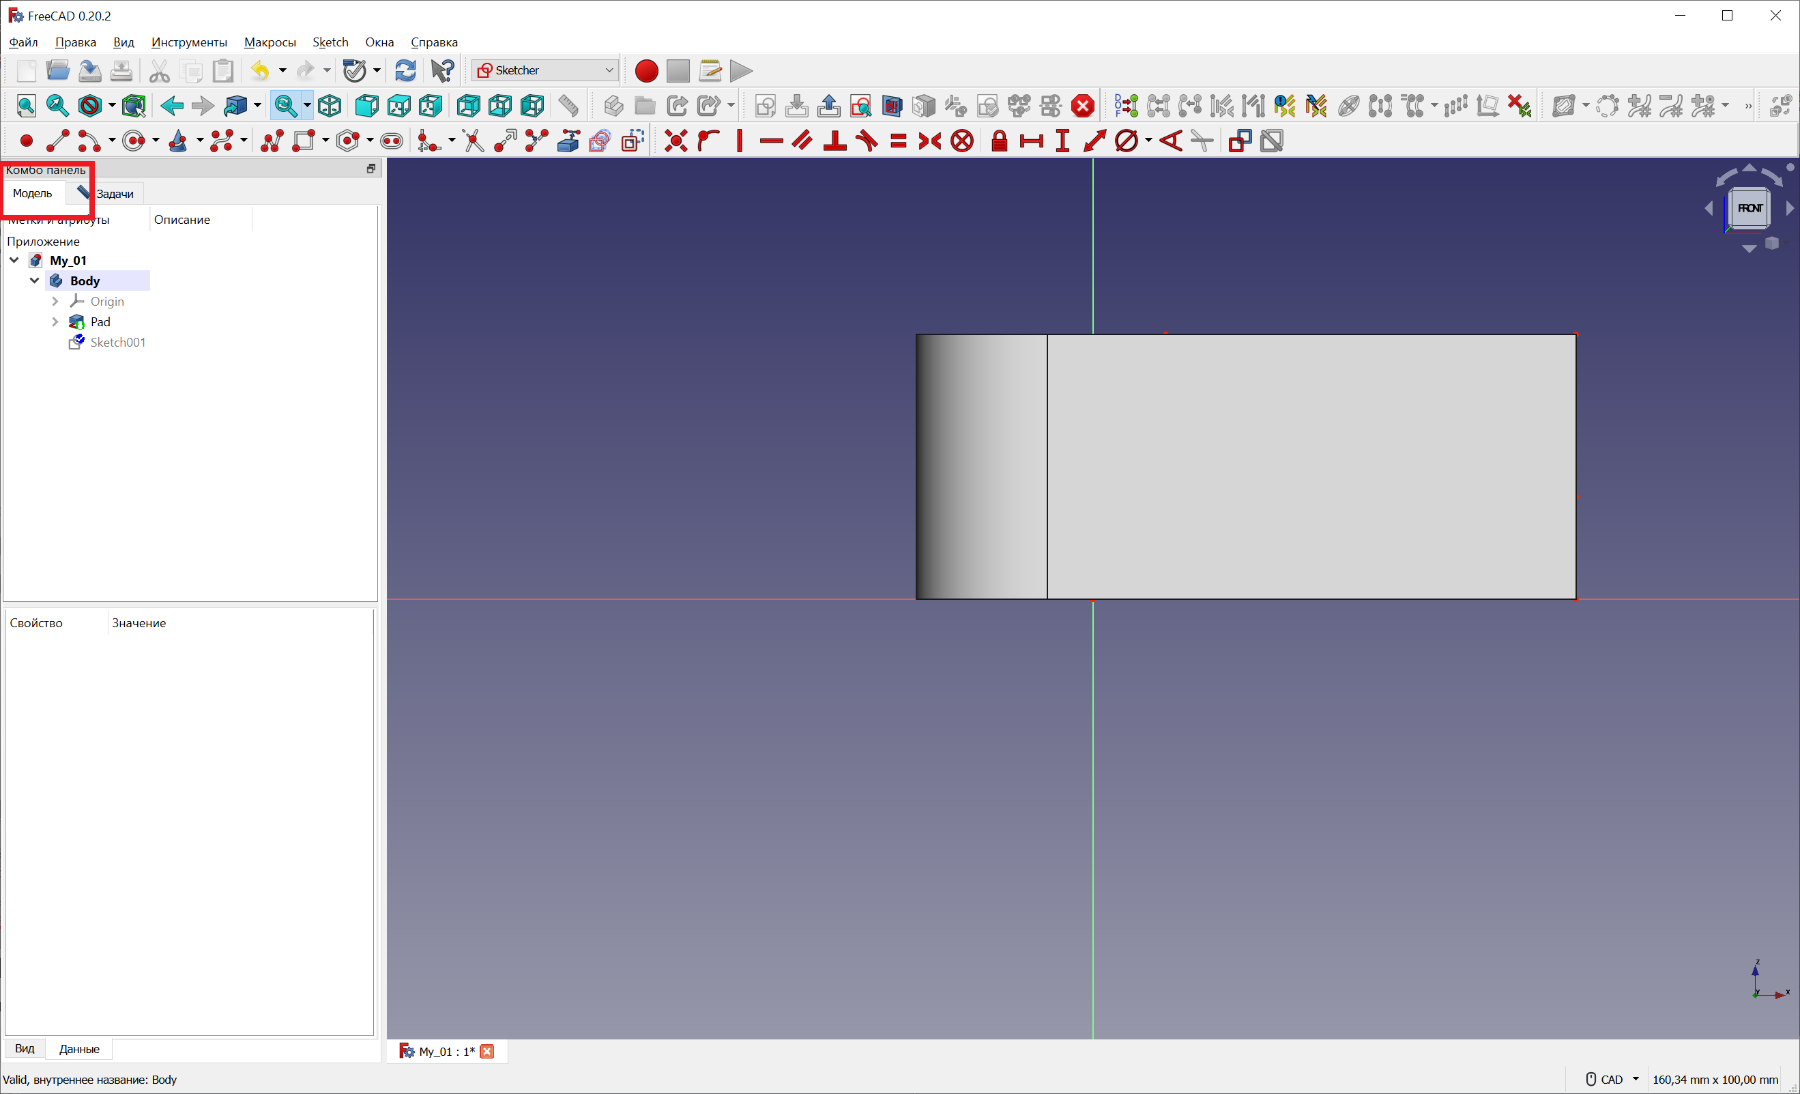The height and width of the screenshot is (1094, 1800).
Task: Click the open document folder icon
Action: [x=58, y=71]
